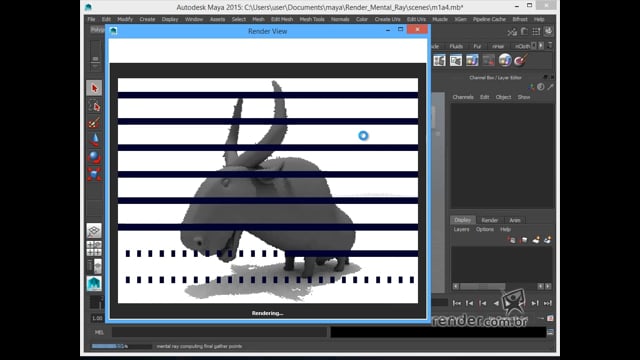
Task: Choose the persp/outliner layout icon
Action: pyautogui.click(x=94, y=266)
